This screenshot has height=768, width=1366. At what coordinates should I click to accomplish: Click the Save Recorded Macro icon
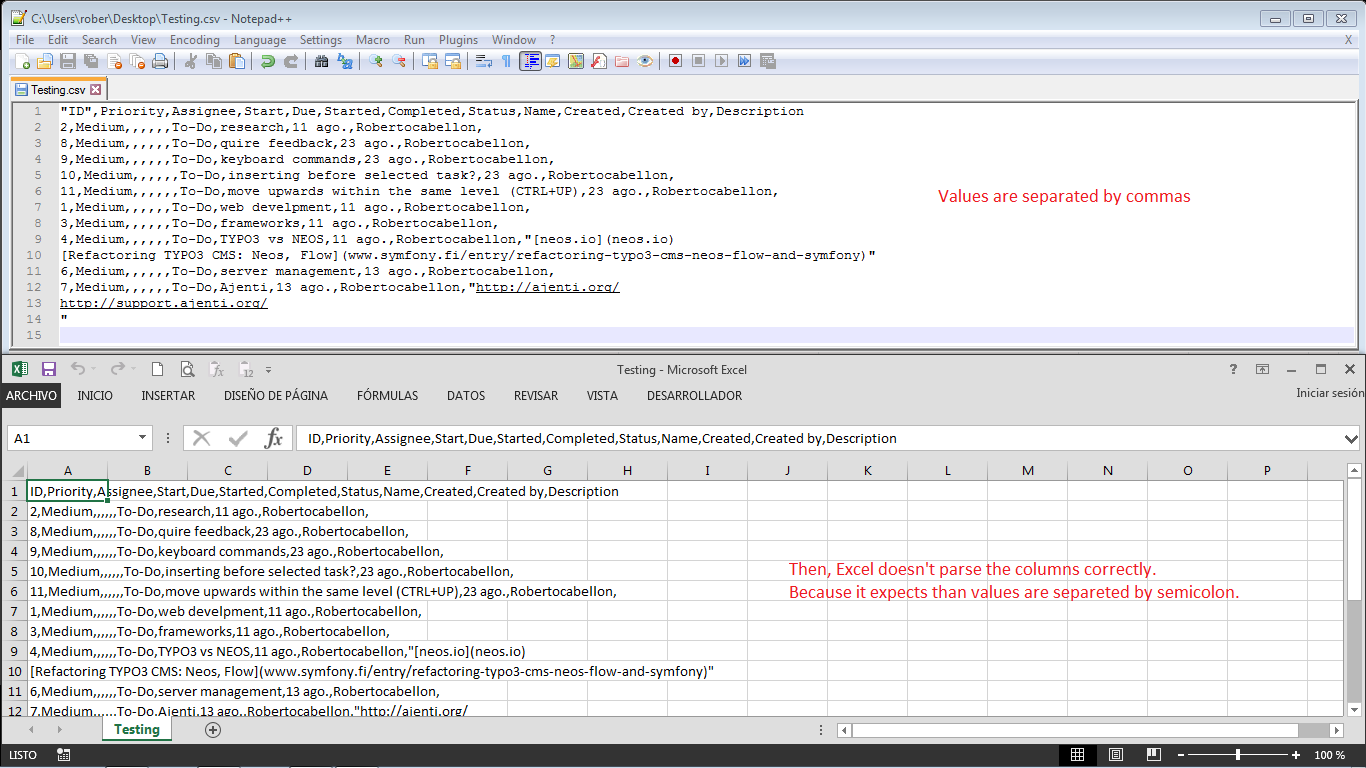pyautogui.click(x=768, y=61)
